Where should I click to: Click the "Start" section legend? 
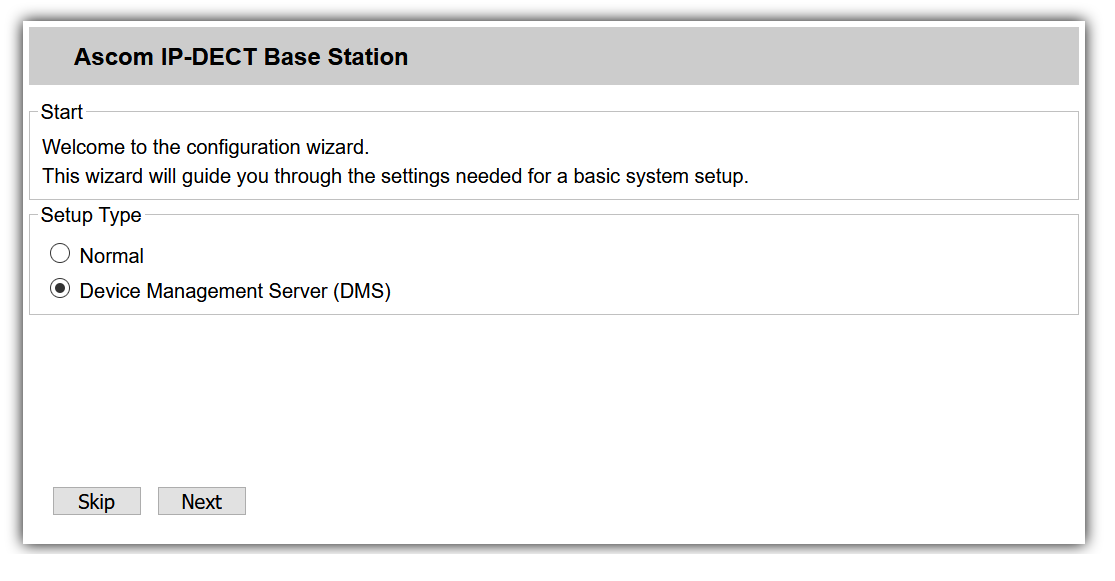[x=62, y=112]
